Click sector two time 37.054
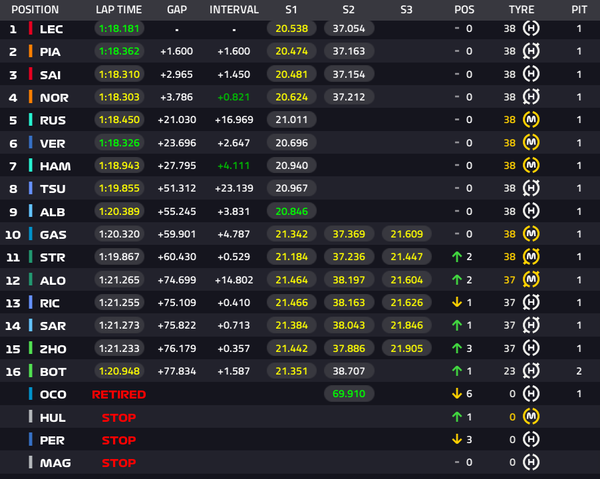600x479 pixels. (x=349, y=29)
